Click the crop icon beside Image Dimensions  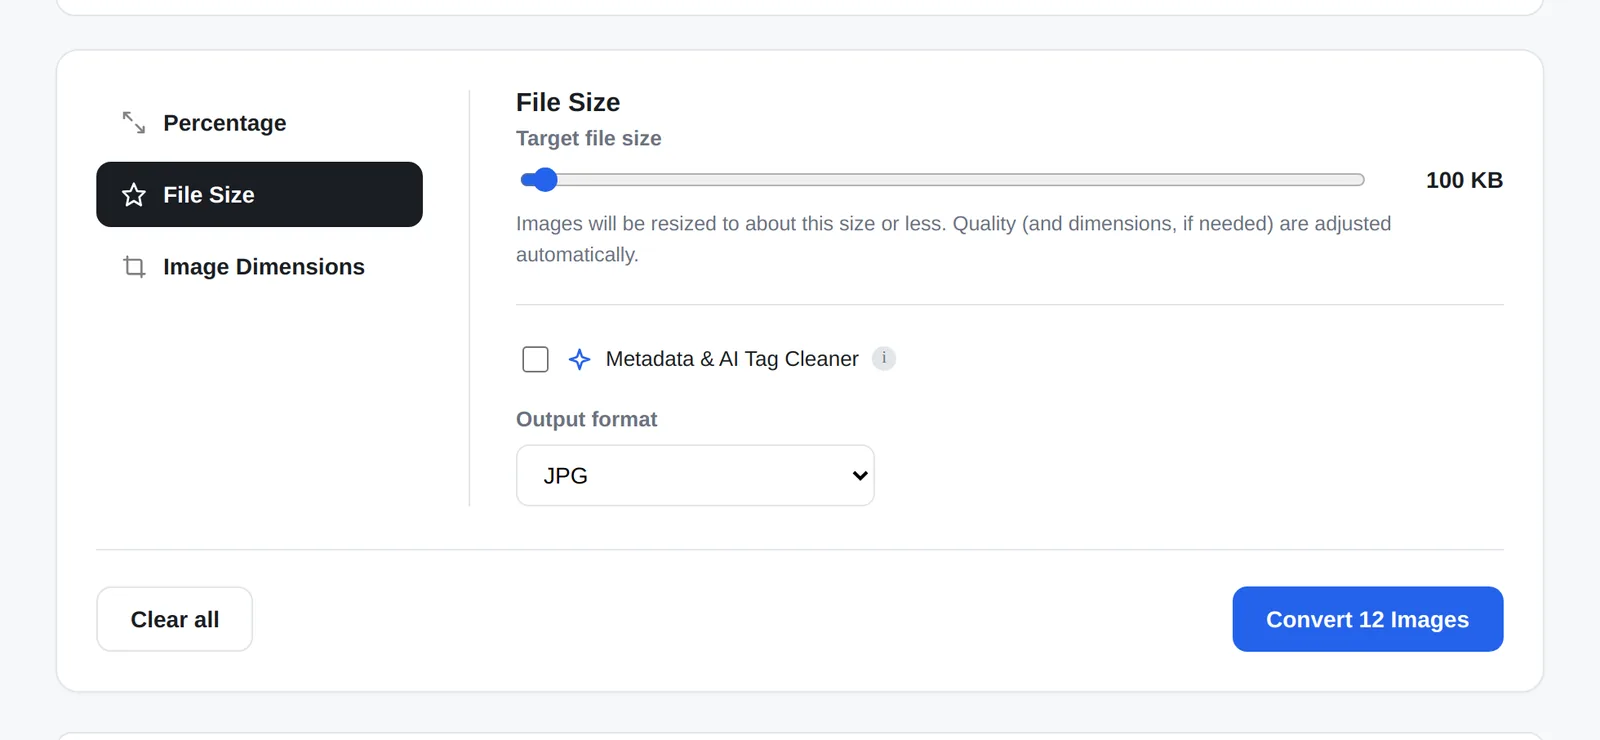tap(134, 267)
